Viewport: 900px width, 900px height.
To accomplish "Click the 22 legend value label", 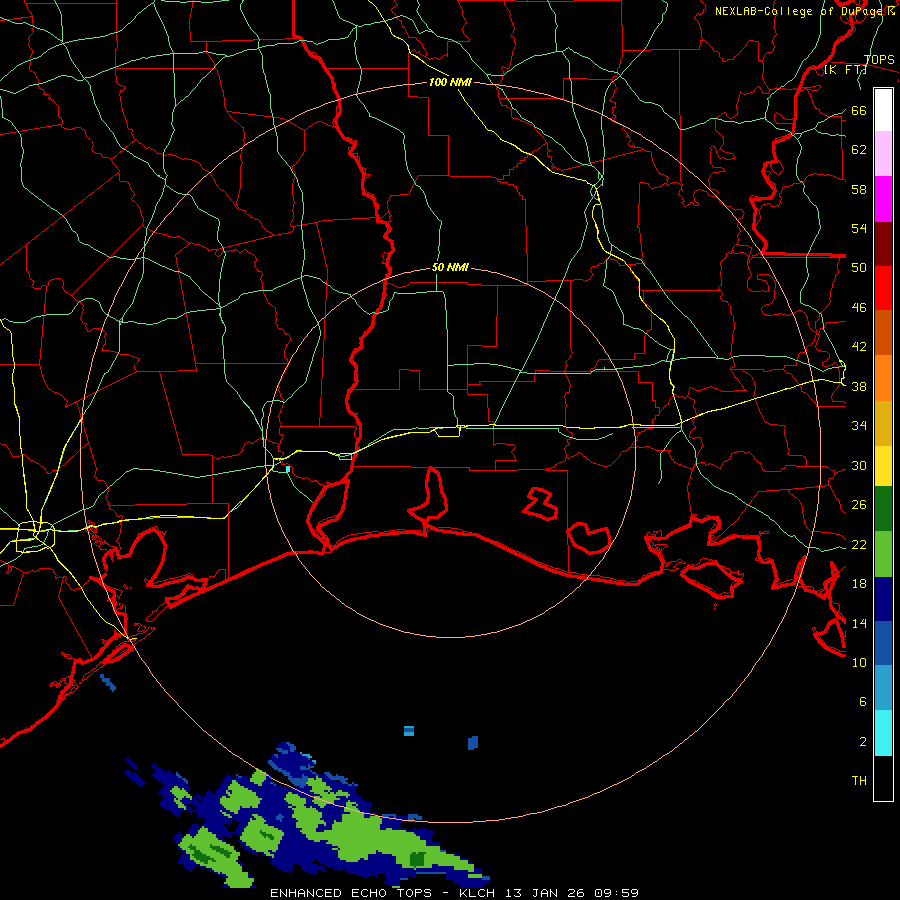I will pos(859,545).
